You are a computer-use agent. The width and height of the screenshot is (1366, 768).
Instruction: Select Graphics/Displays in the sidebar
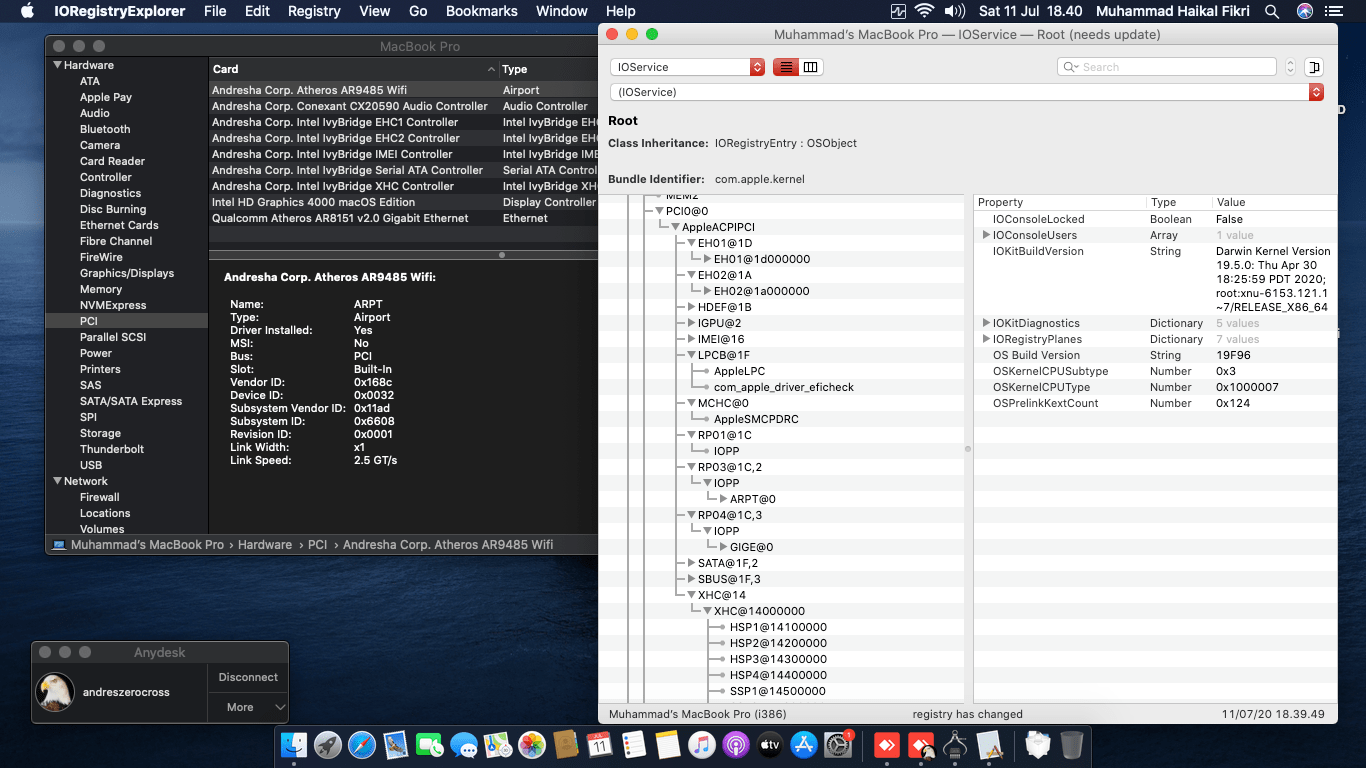pyautogui.click(x=127, y=273)
